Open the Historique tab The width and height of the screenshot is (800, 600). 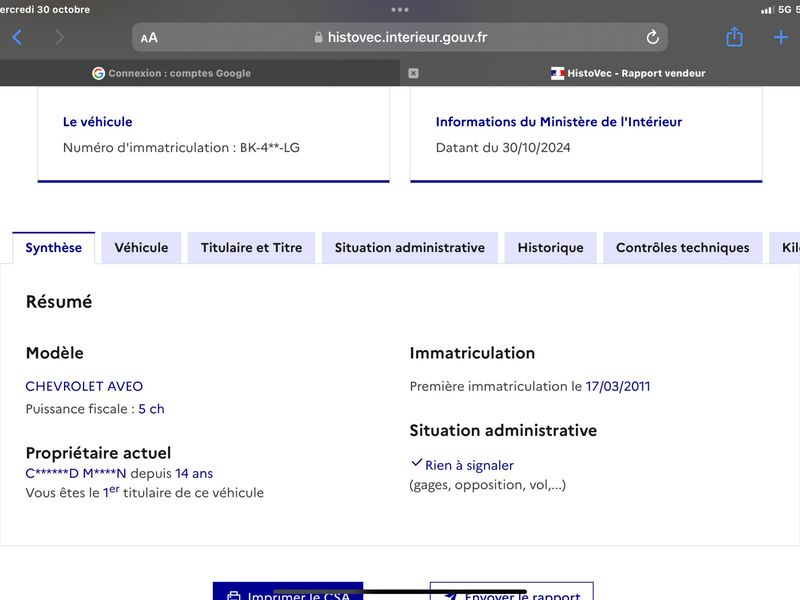pos(551,247)
